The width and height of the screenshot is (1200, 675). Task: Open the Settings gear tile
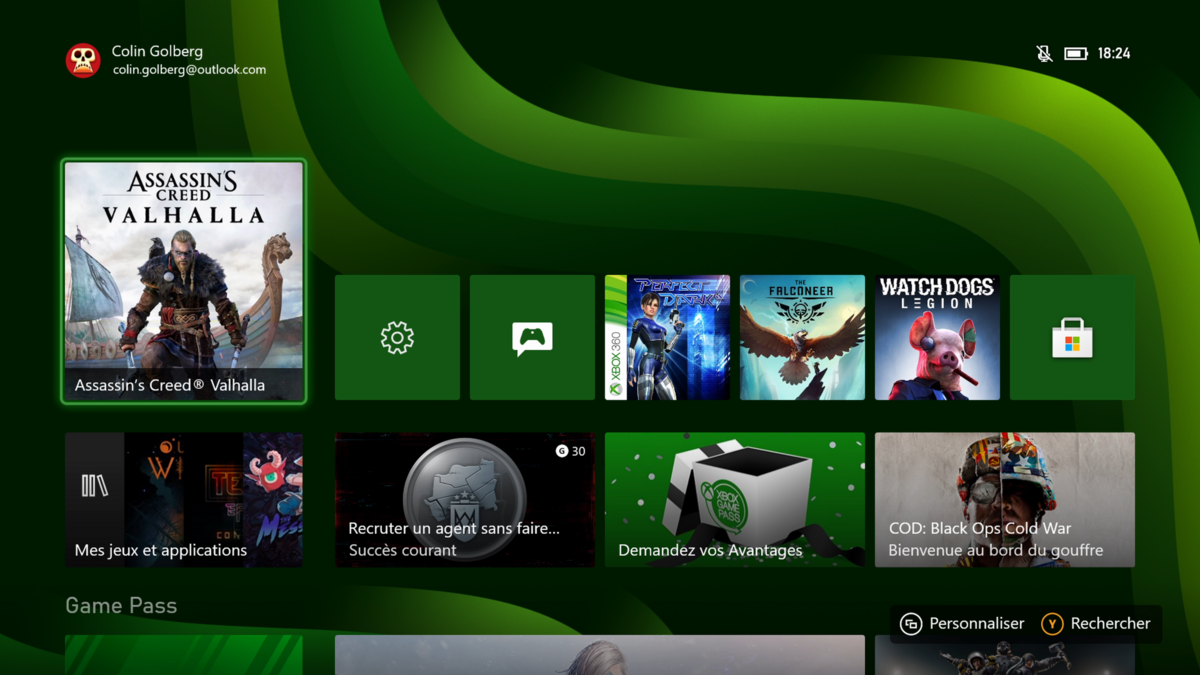pyautogui.click(x=397, y=338)
